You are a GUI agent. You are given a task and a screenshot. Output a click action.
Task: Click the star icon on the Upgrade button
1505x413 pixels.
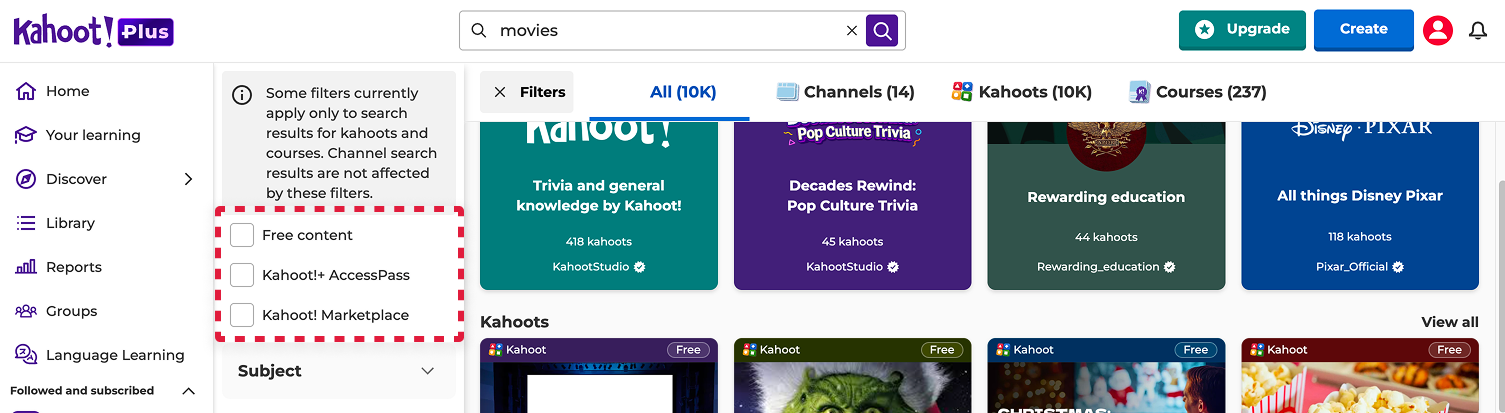pyautogui.click(x=1205, y=30)
